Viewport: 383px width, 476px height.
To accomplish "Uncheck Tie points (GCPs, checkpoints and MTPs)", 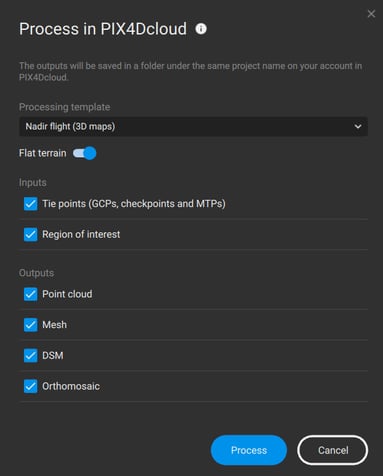I will pos(31,204).
